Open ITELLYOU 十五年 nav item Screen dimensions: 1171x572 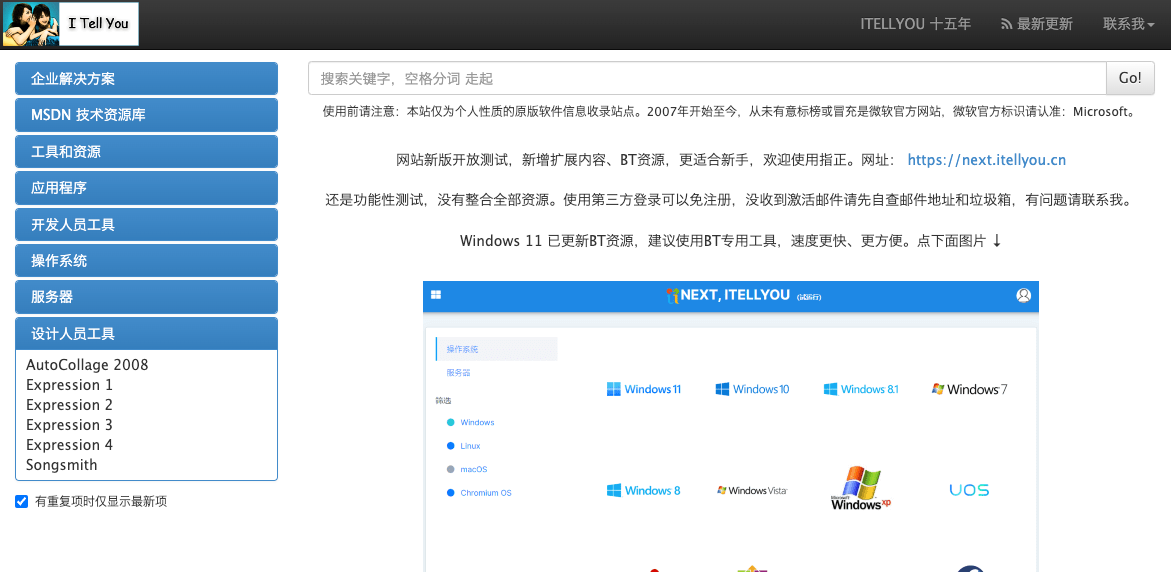click(916, 24)
